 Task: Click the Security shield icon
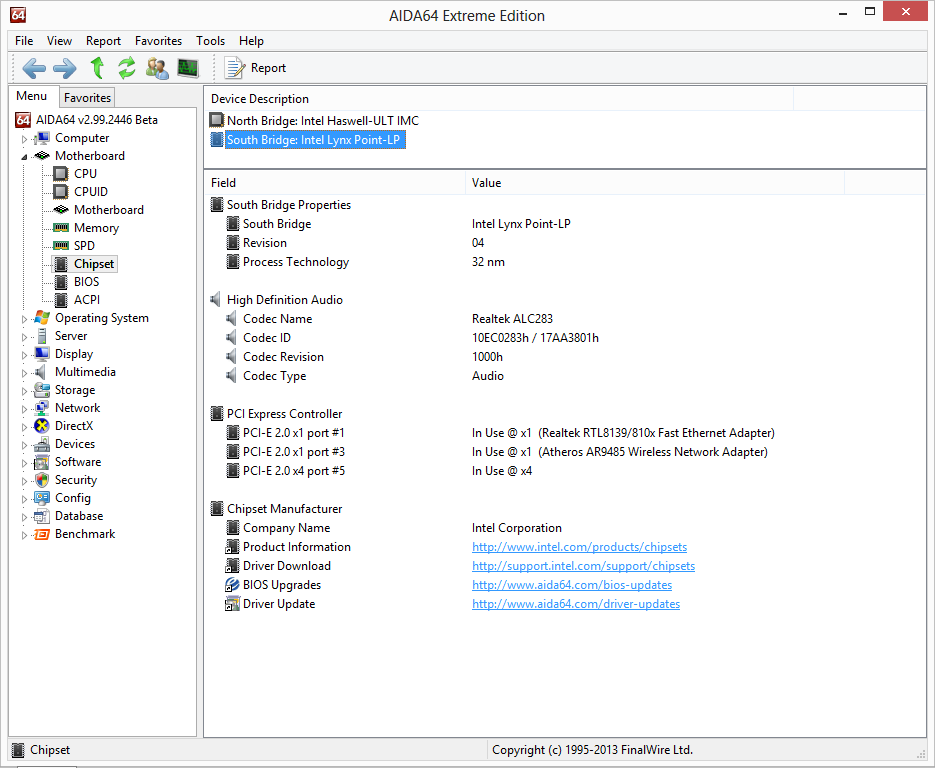42,480
